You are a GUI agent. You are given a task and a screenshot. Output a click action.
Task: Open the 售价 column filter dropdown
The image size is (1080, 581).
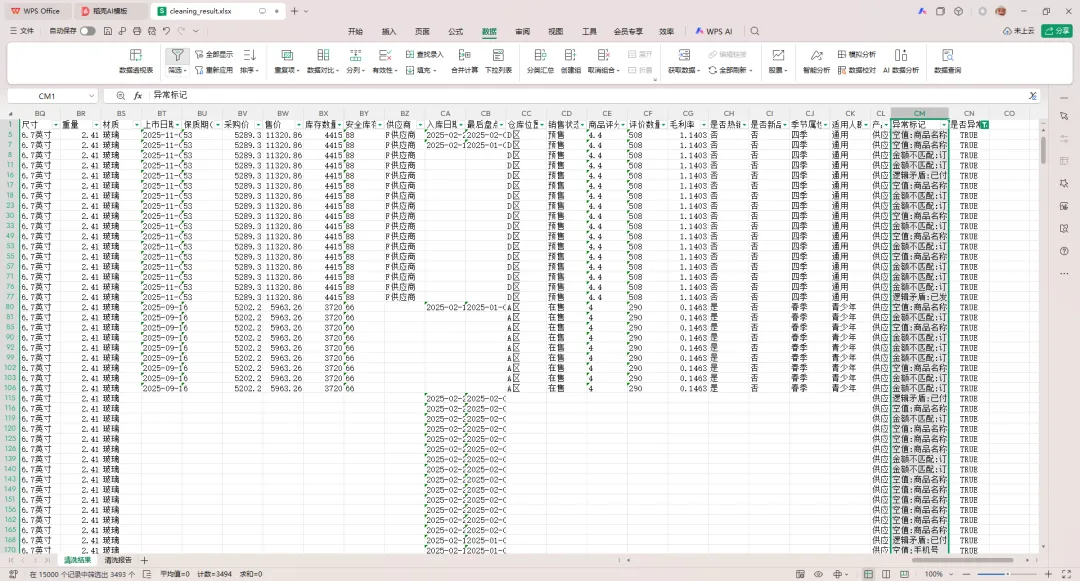click(x=299, y=125)
